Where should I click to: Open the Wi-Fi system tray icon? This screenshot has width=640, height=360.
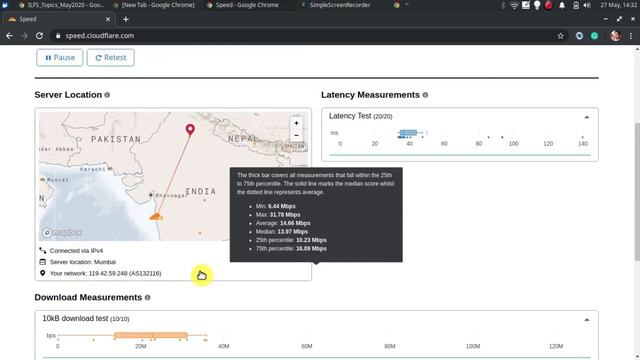click(514, 5)
